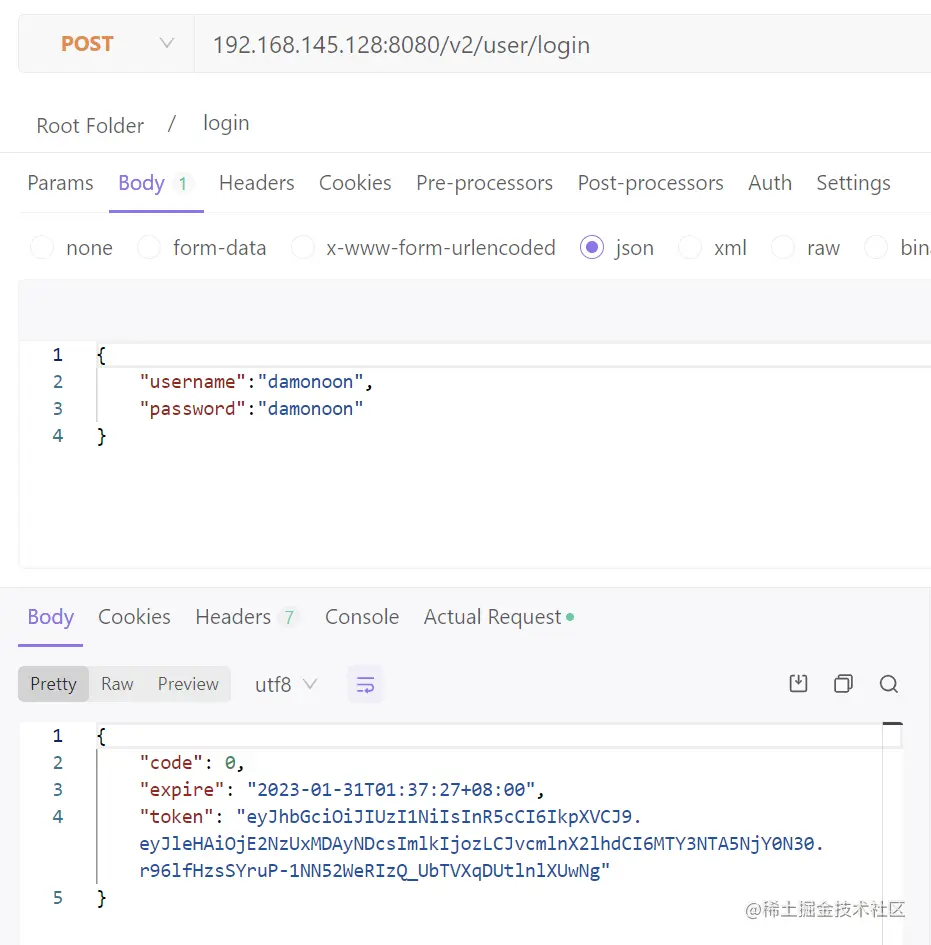The image size is (931, 945).
Task: Click the Raw view button
Action: pos(117,684)
